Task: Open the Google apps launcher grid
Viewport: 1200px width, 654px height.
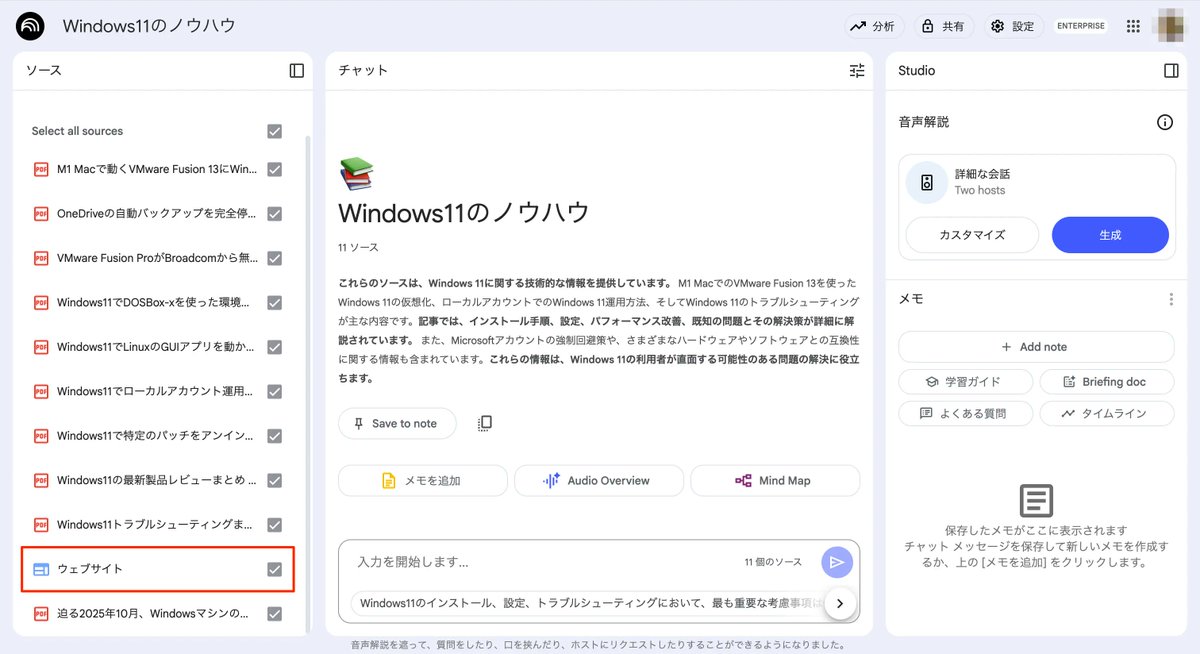Action: 1133,26
